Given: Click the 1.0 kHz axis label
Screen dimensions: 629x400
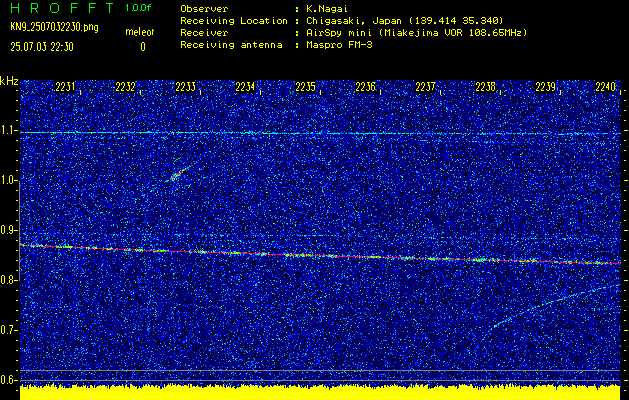Looking at the screenshot, I should (8, 181).
